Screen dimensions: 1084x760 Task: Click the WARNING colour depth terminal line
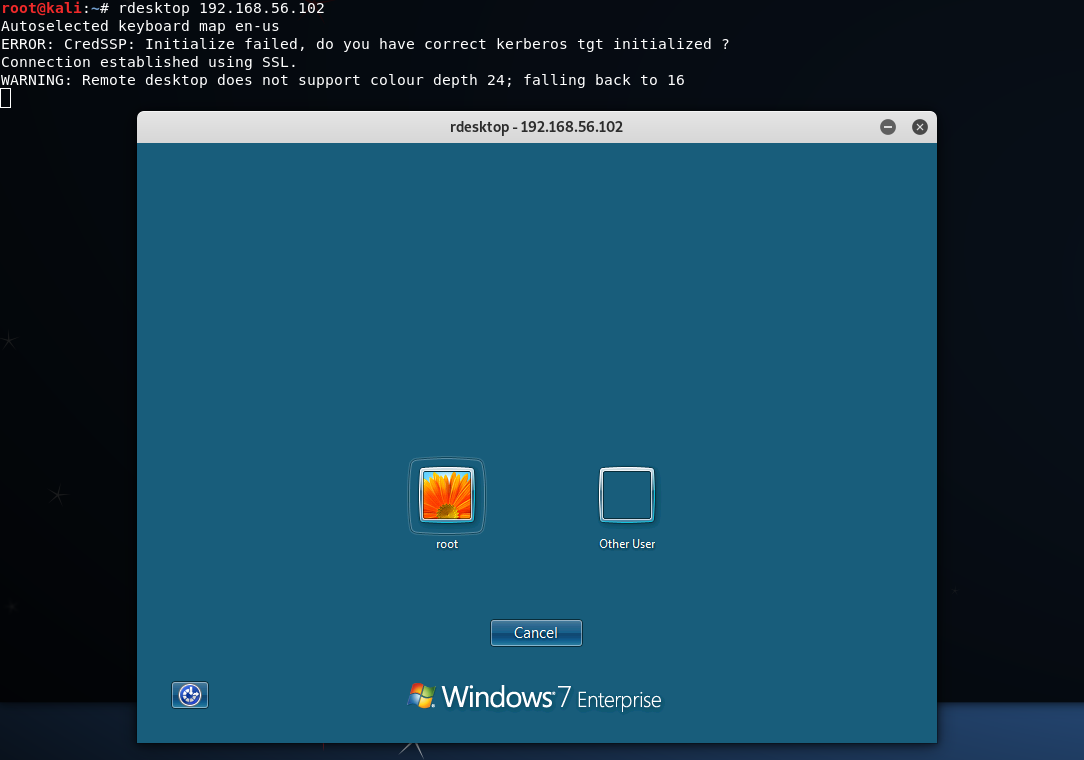tap(343, 80)
